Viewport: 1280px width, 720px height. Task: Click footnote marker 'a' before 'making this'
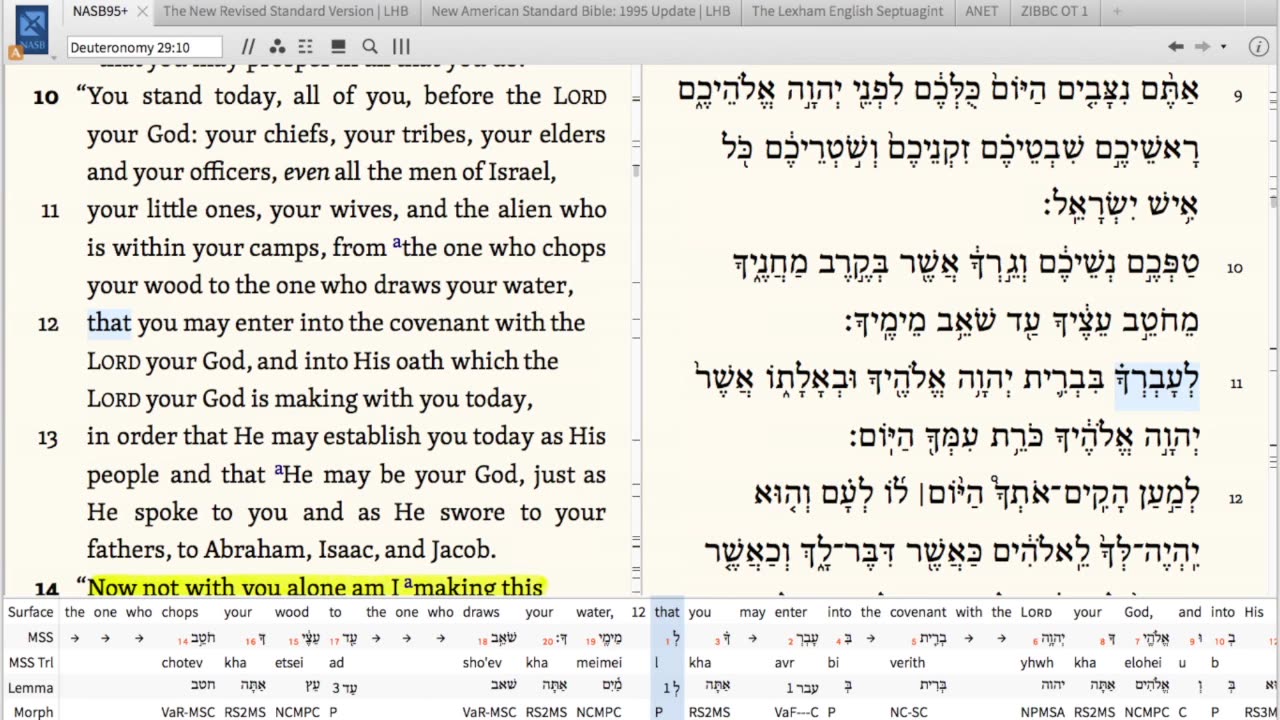click(407, 582)
